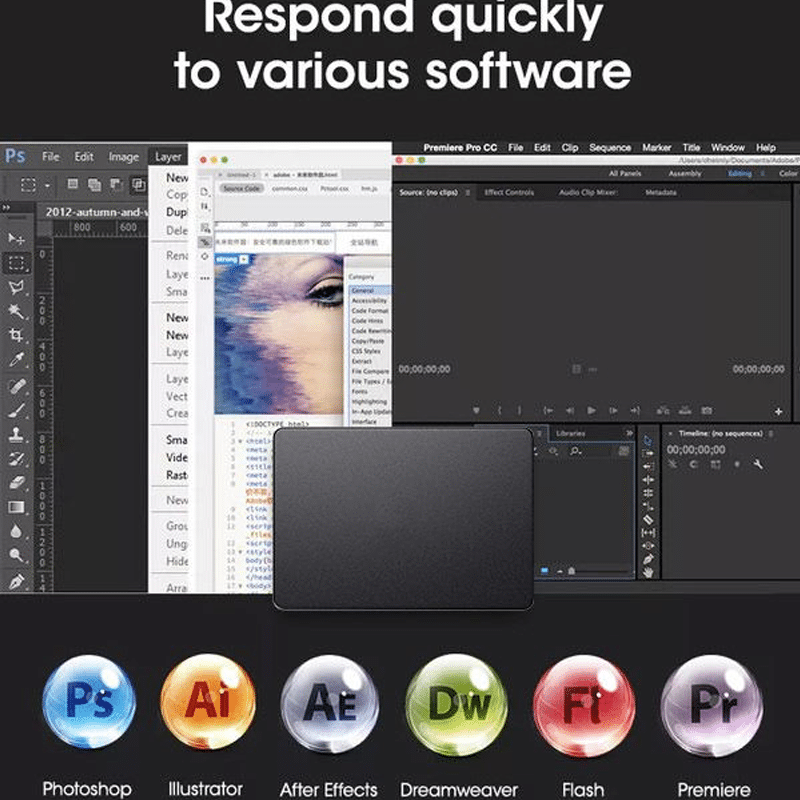Enable Subtract from Selection mode
The height and width of the screenshot is (800, 800).
116,184
